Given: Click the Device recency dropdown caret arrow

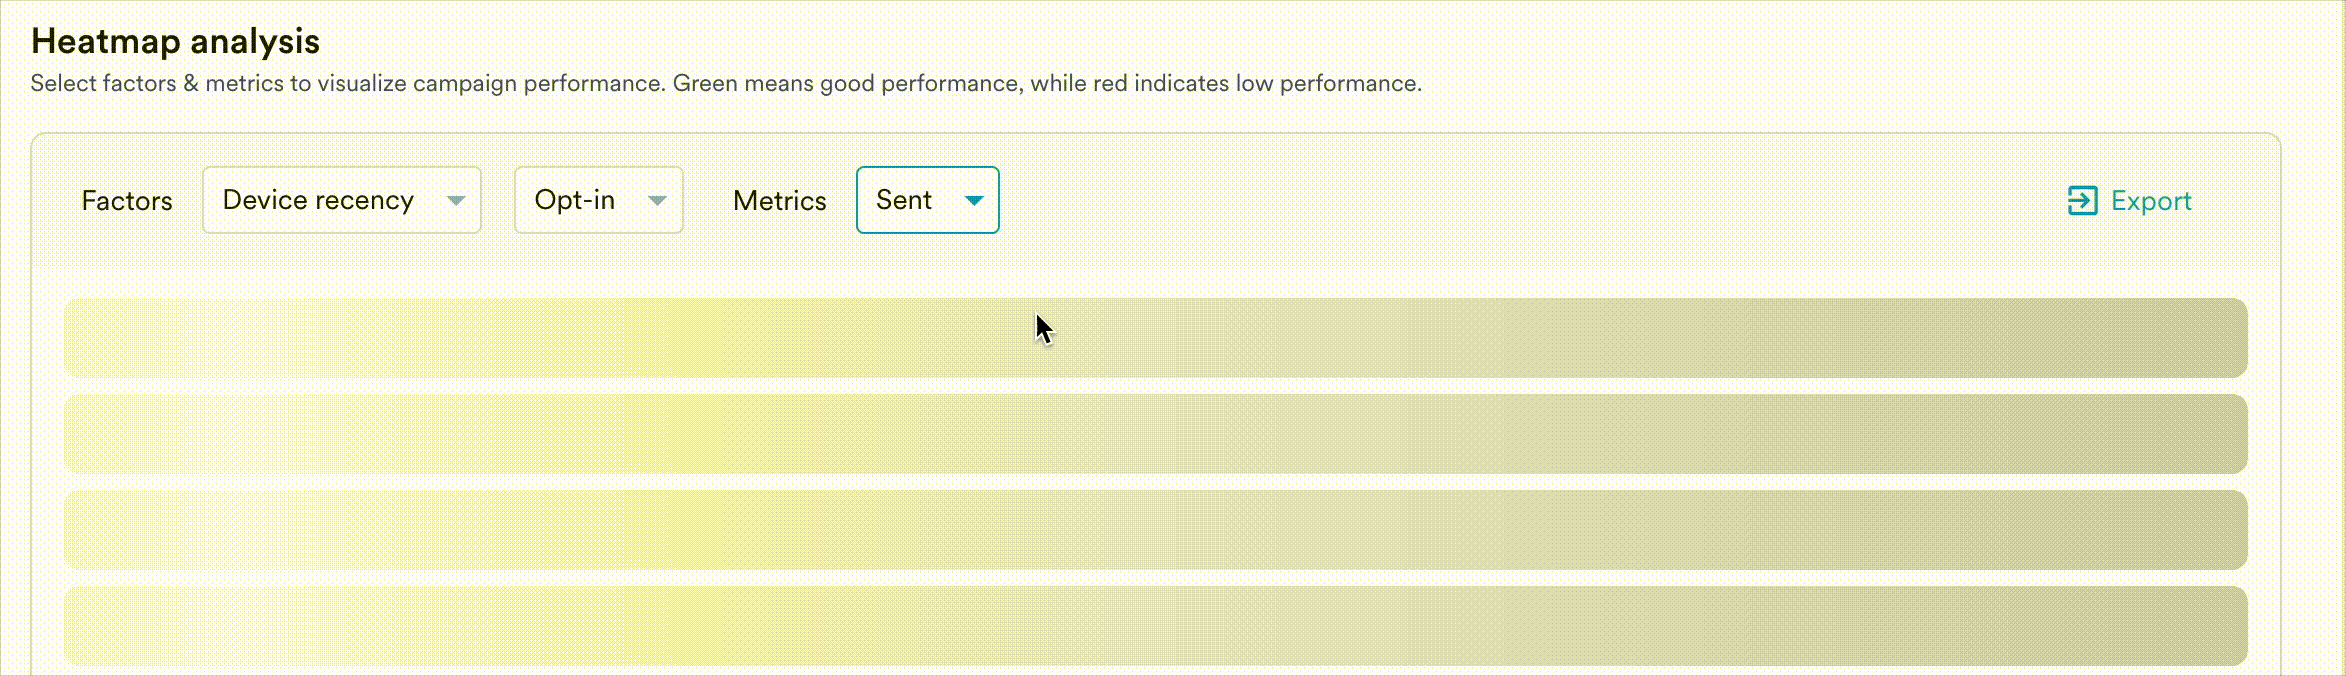Looking at the screenshot, I should [x=456, y=201].
